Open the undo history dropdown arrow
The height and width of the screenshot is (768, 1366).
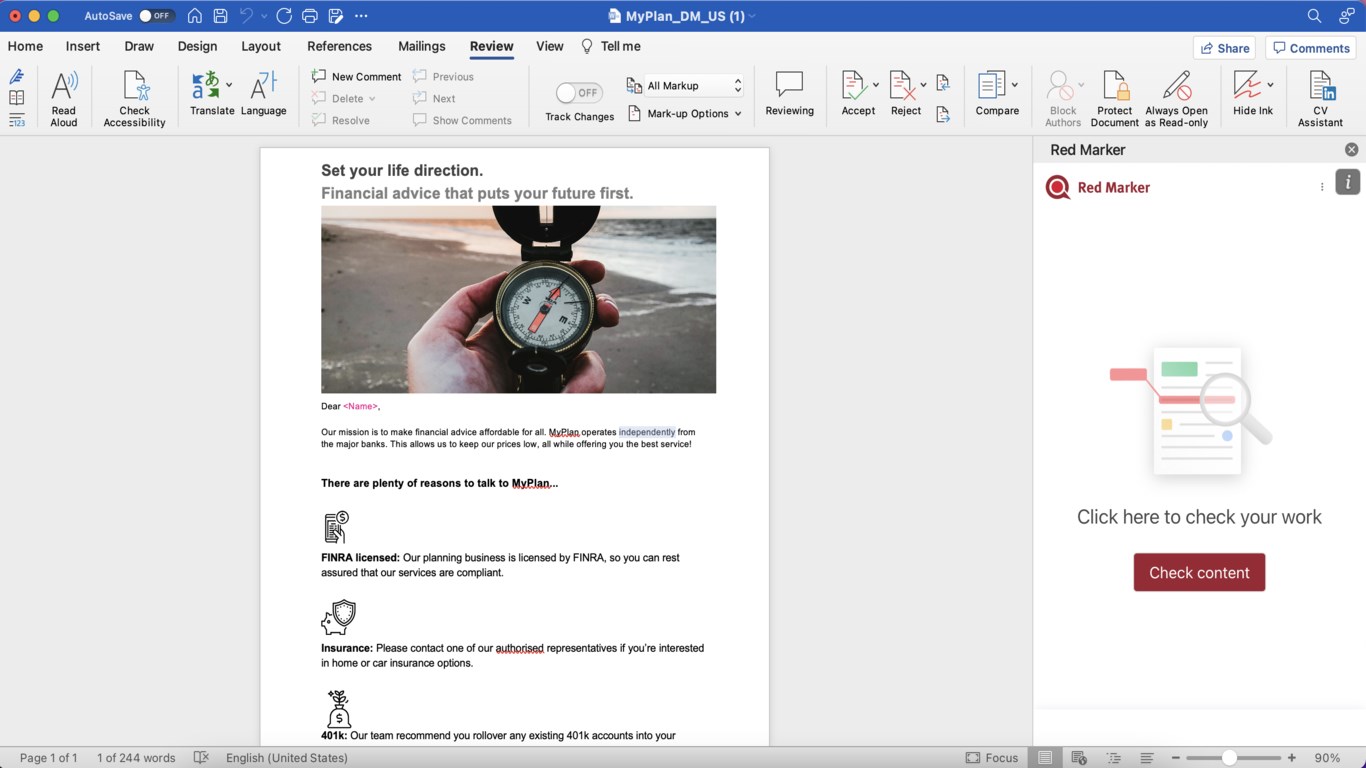(264, 16)
